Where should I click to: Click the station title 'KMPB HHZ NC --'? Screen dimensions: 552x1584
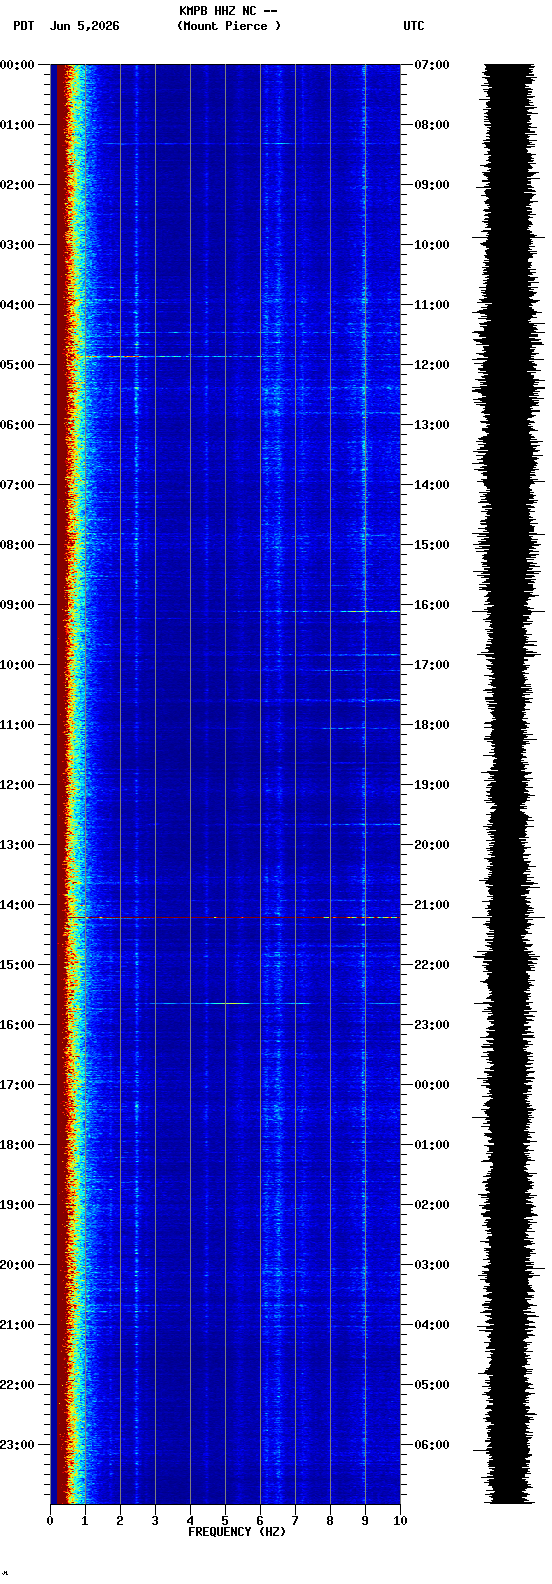[x=228, y=11]
